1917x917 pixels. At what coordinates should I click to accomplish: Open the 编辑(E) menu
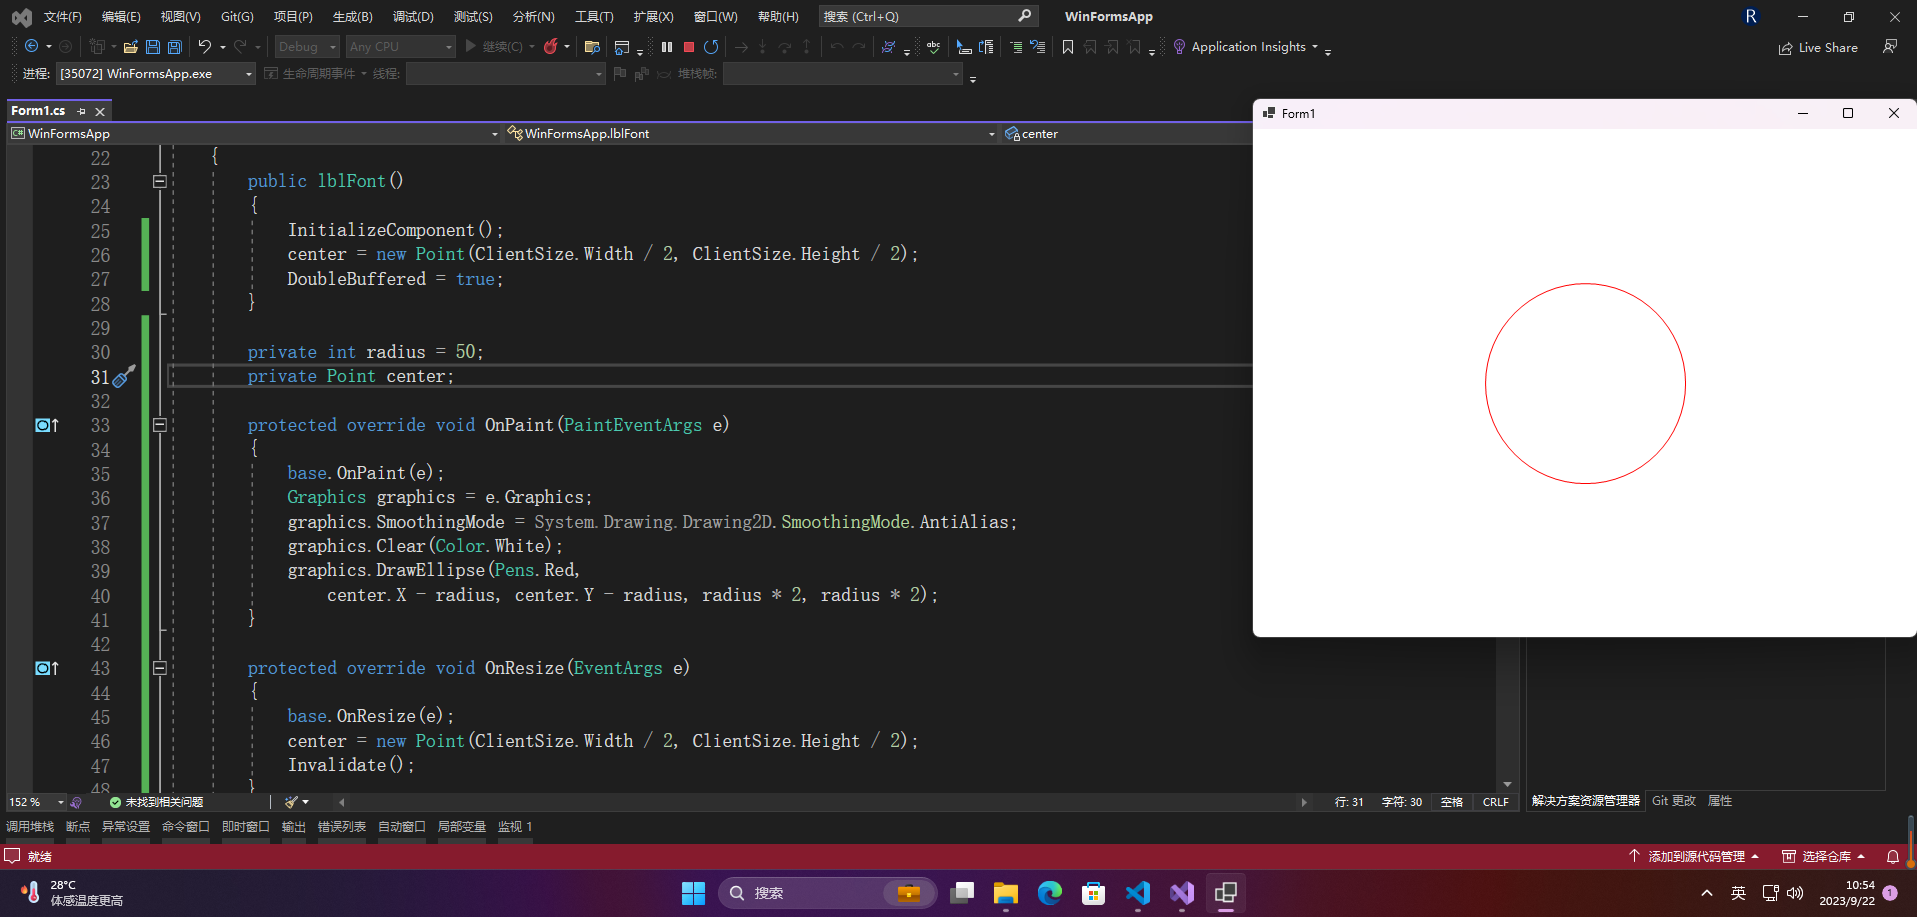121,16
